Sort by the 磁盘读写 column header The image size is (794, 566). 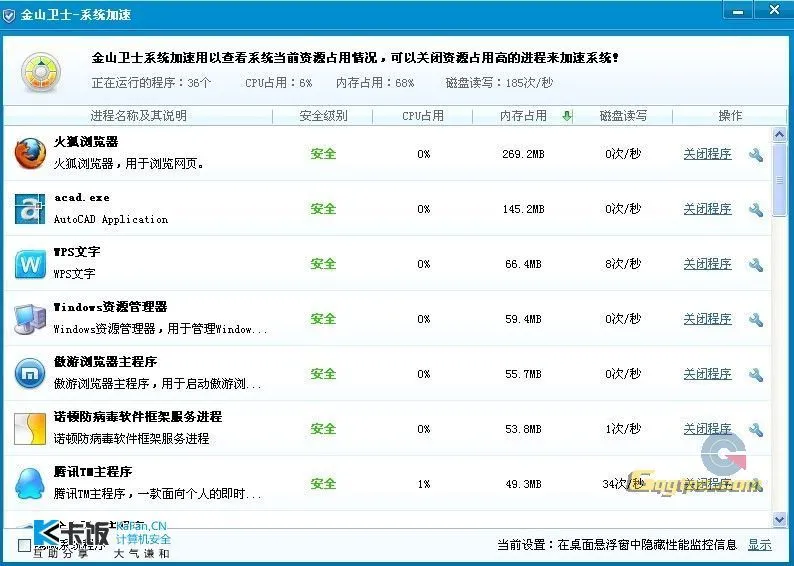[623, 116]
